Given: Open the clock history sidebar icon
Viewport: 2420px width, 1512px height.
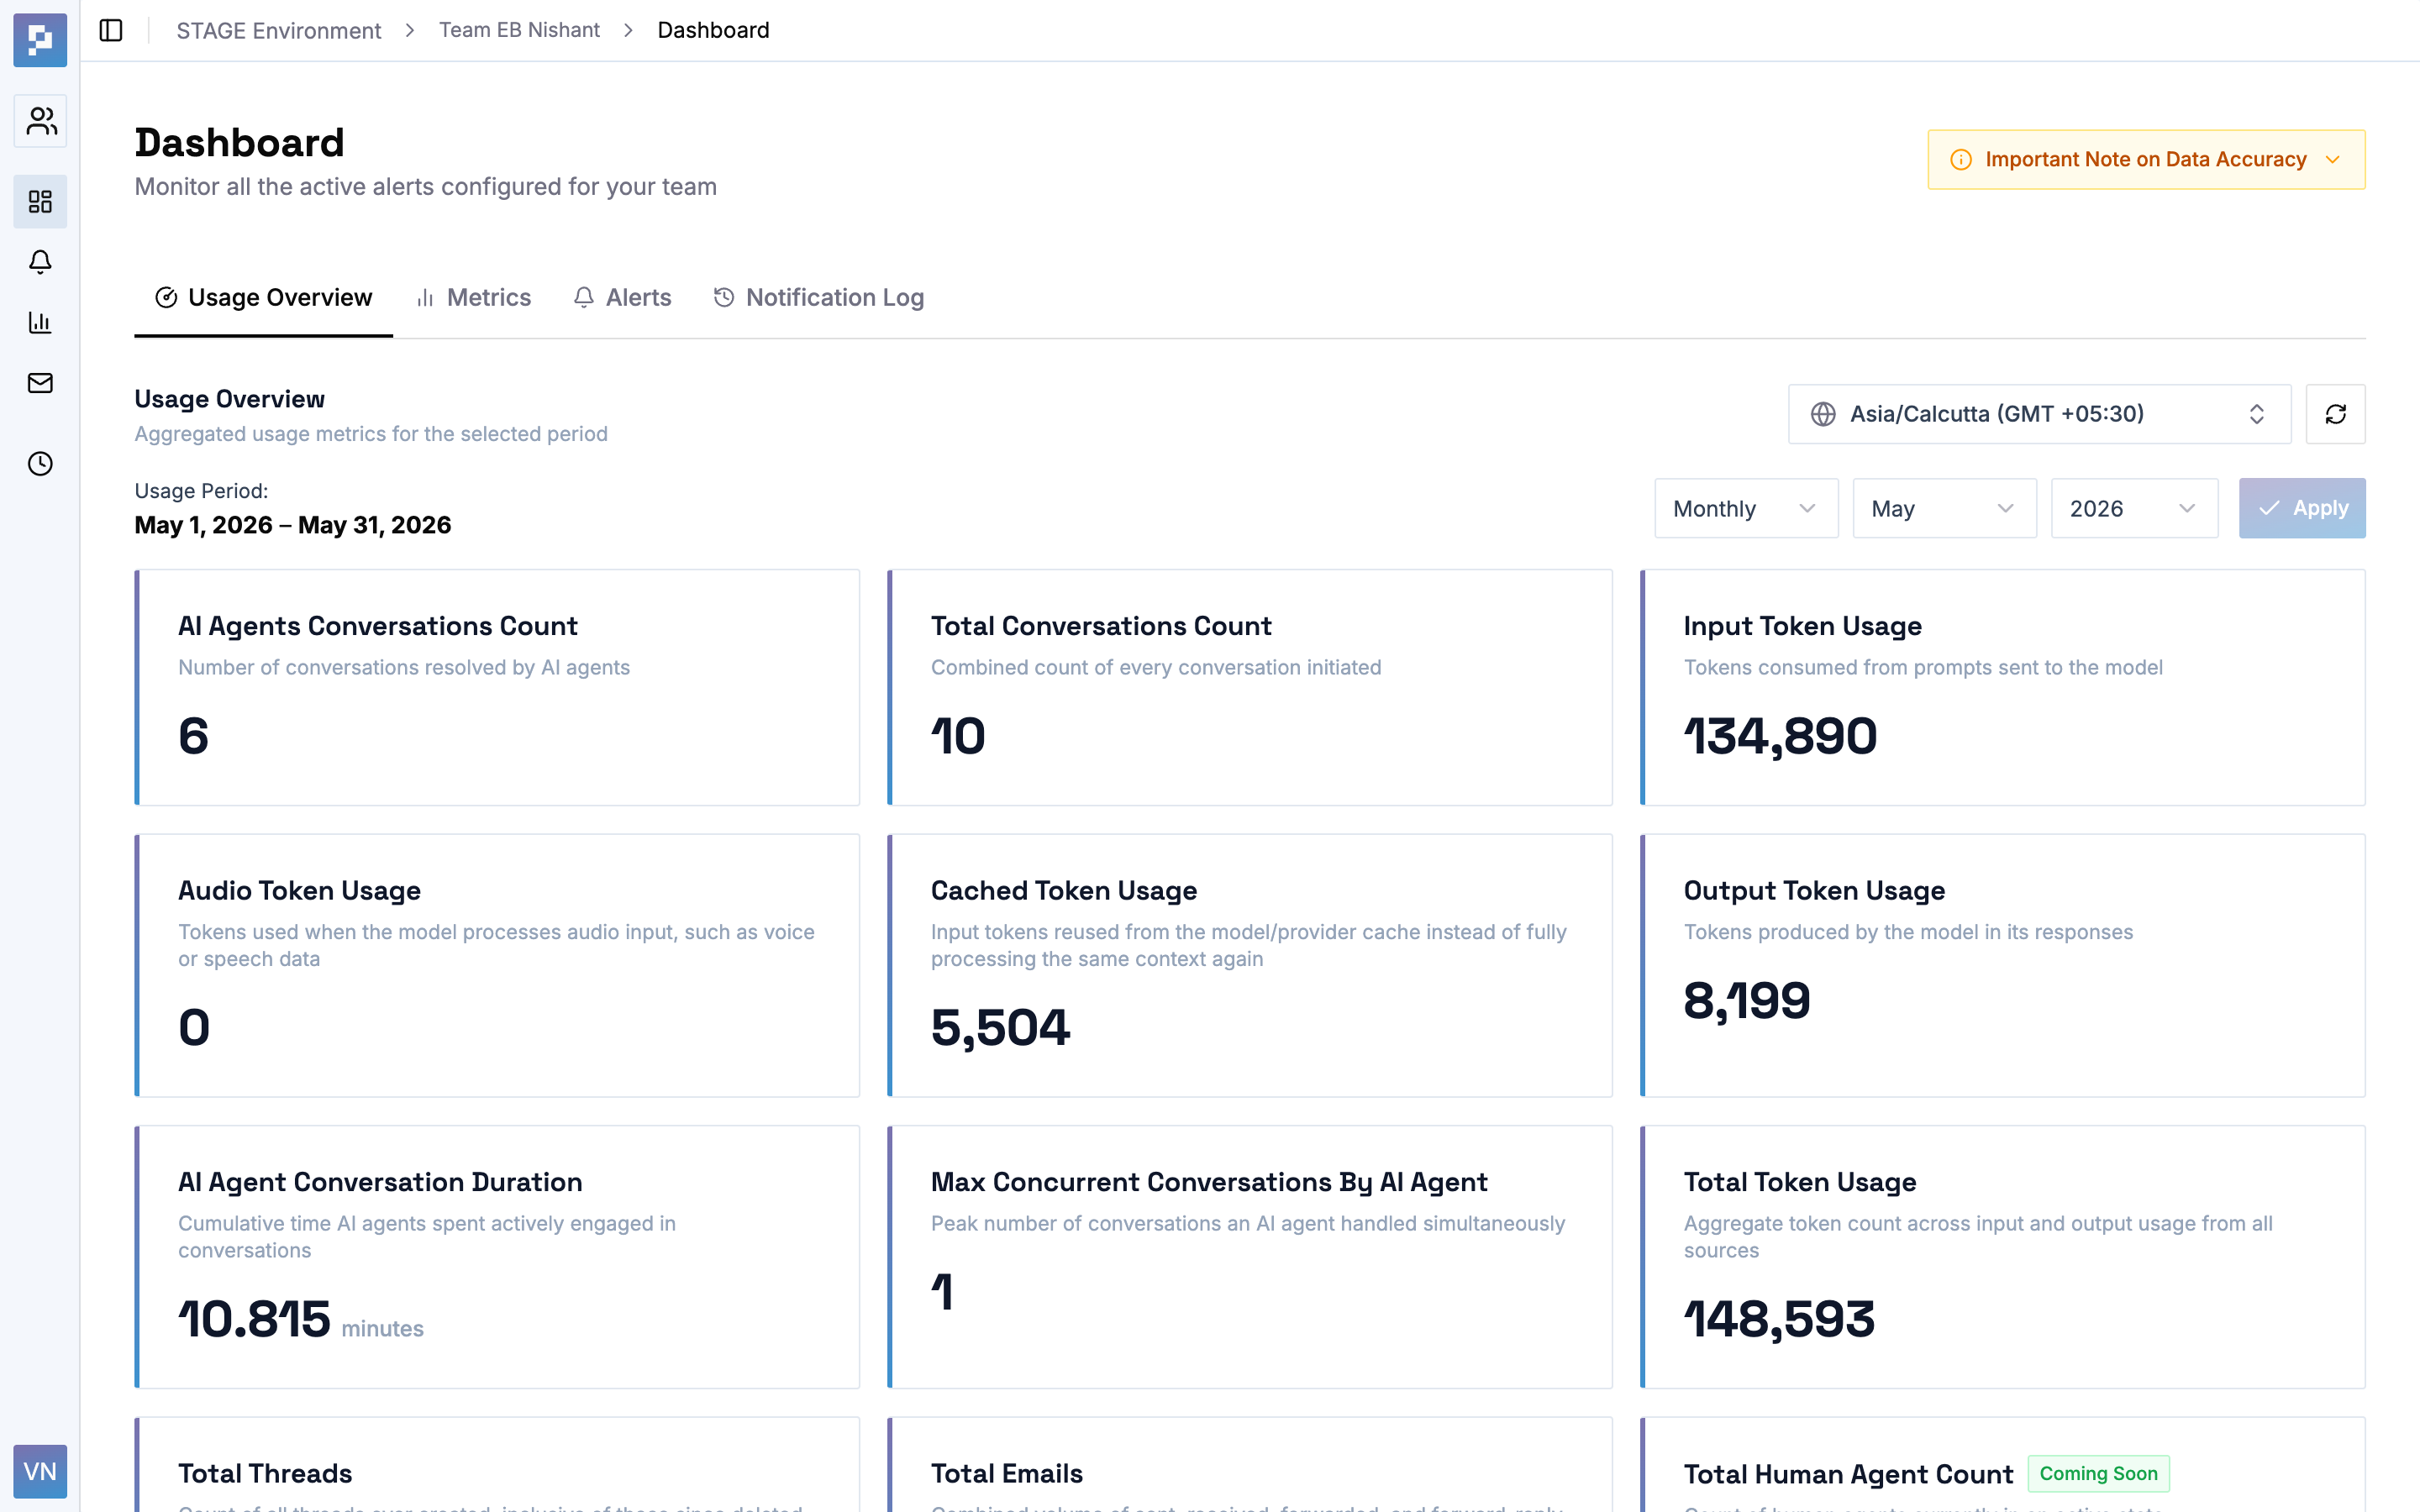Looking at the screenshot, I should [40, 464].
